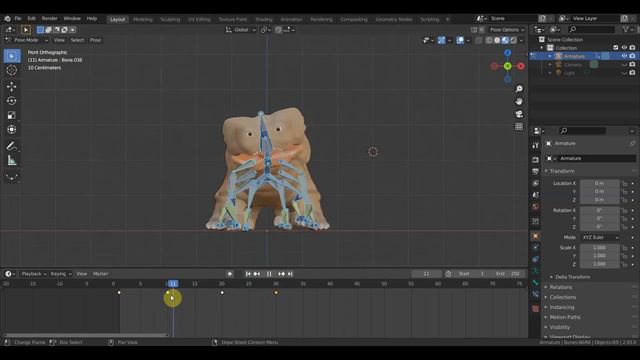Open the World properties tab
Screen dimensions: 640x360
tap(536, 207)
